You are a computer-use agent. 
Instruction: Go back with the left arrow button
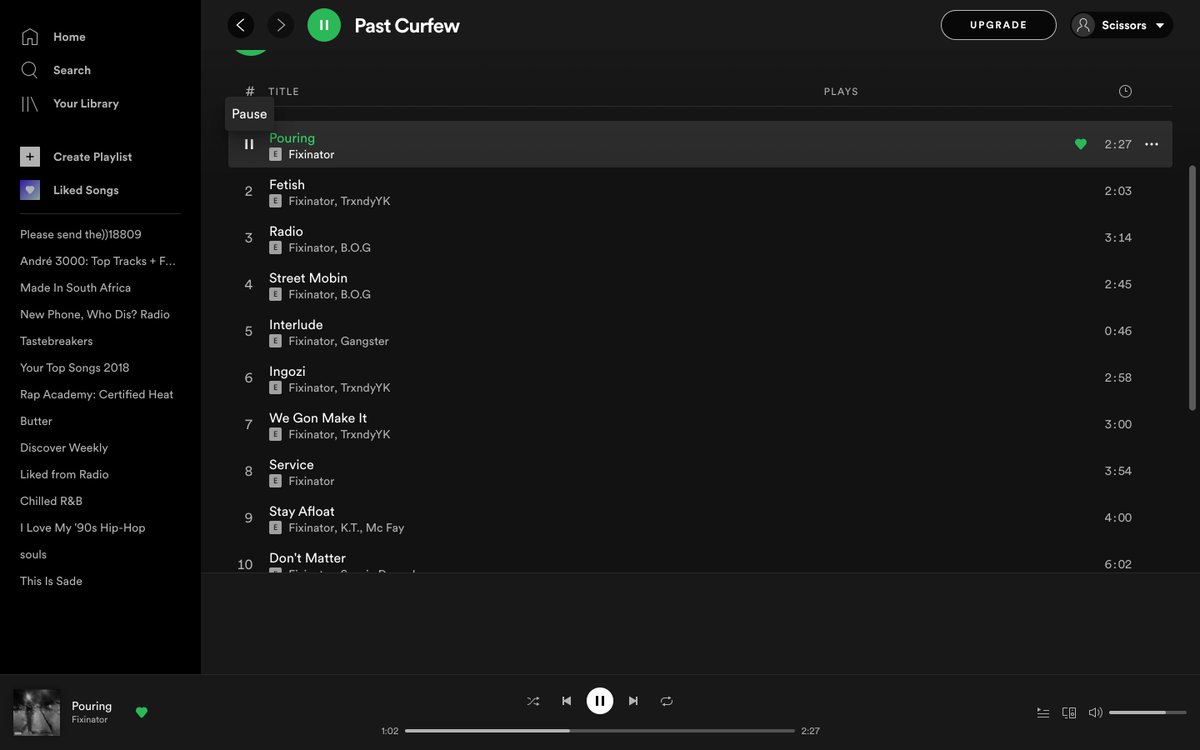240,25
